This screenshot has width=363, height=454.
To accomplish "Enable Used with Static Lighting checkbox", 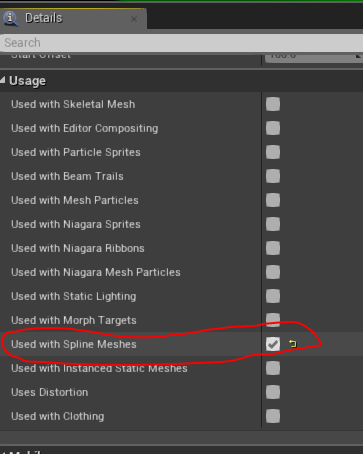I will tap(273, 296).
